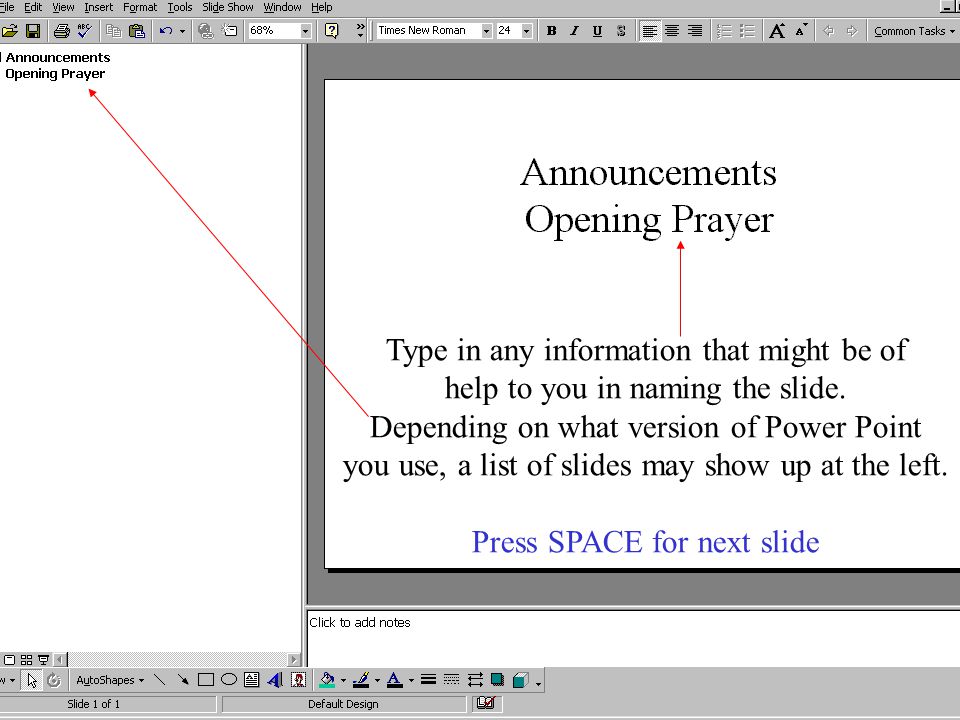Run the Spelling check icon

[84, 31]
